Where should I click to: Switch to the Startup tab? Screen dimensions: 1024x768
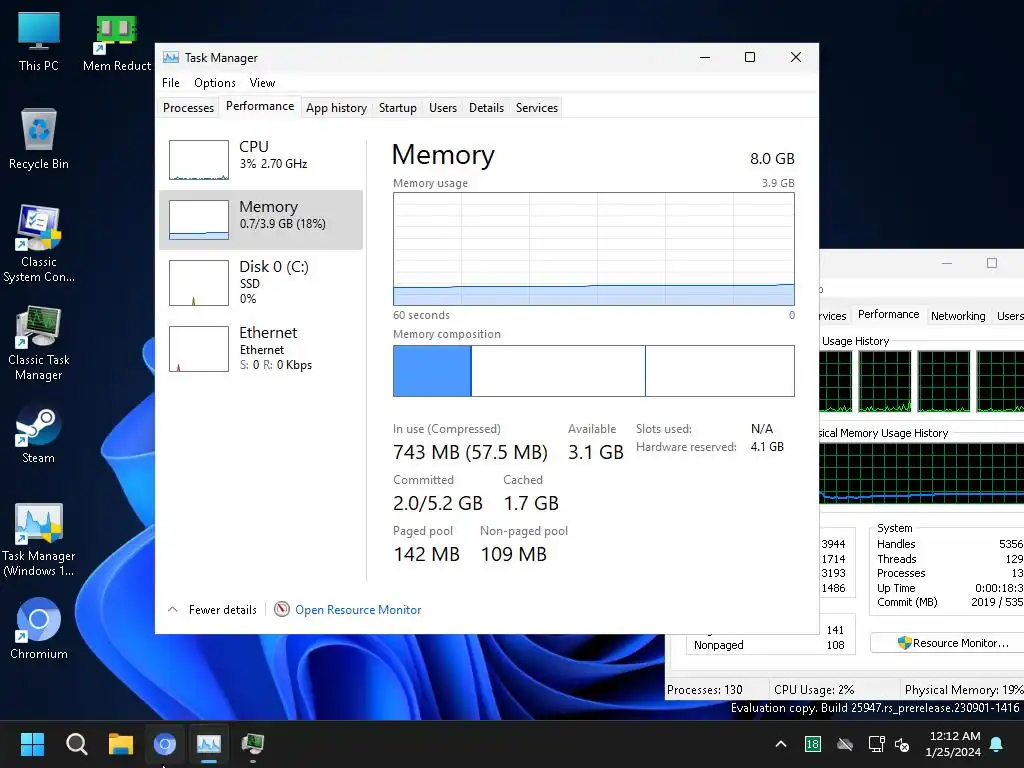pyautogui.click(x=398, y=108)
